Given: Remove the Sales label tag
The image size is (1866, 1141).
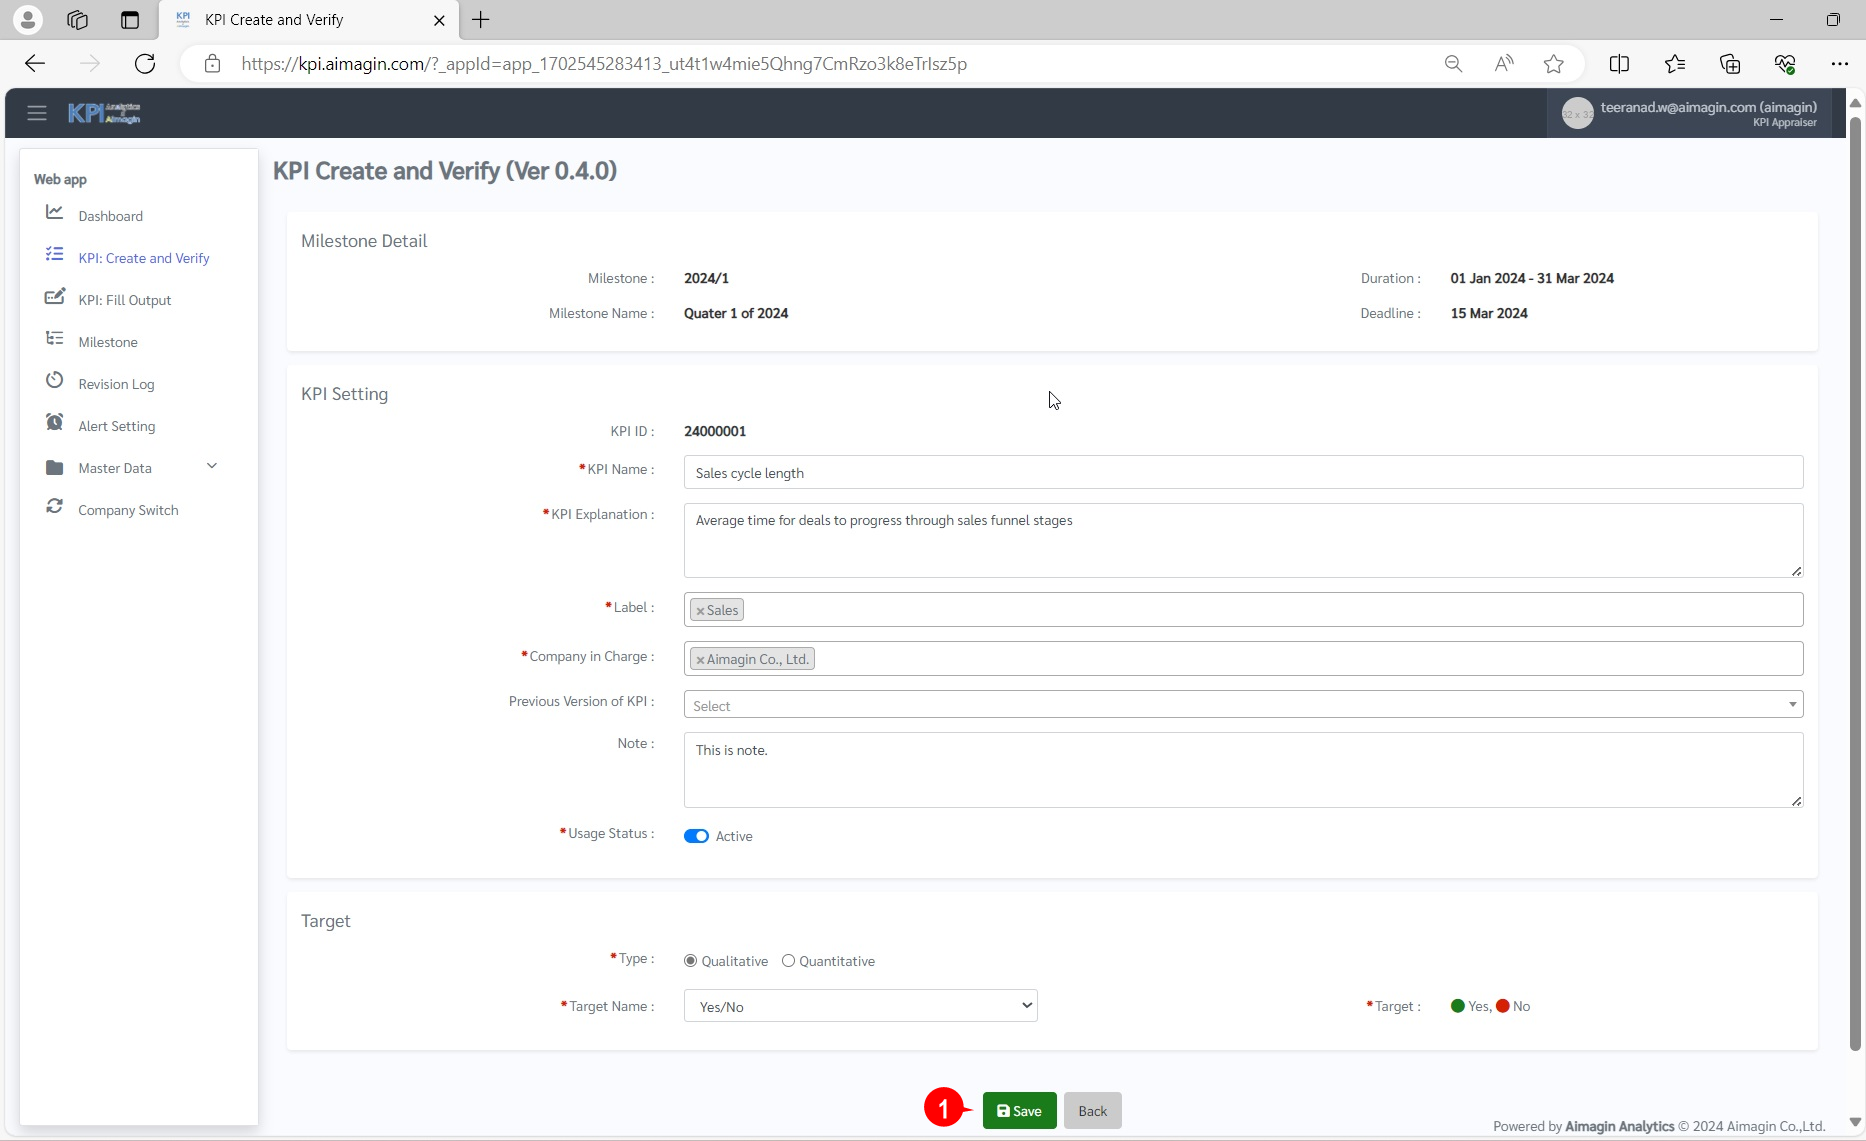Looking at the screenshot, I should (700, 611).
